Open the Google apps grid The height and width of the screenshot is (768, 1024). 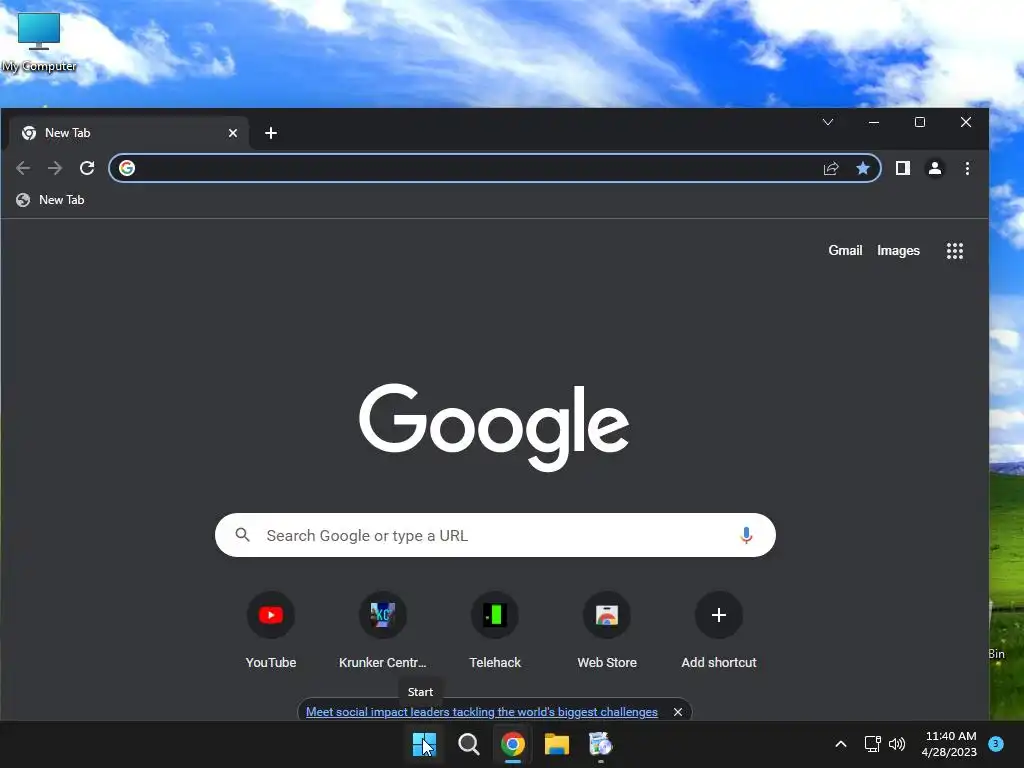tap(955, 251)
